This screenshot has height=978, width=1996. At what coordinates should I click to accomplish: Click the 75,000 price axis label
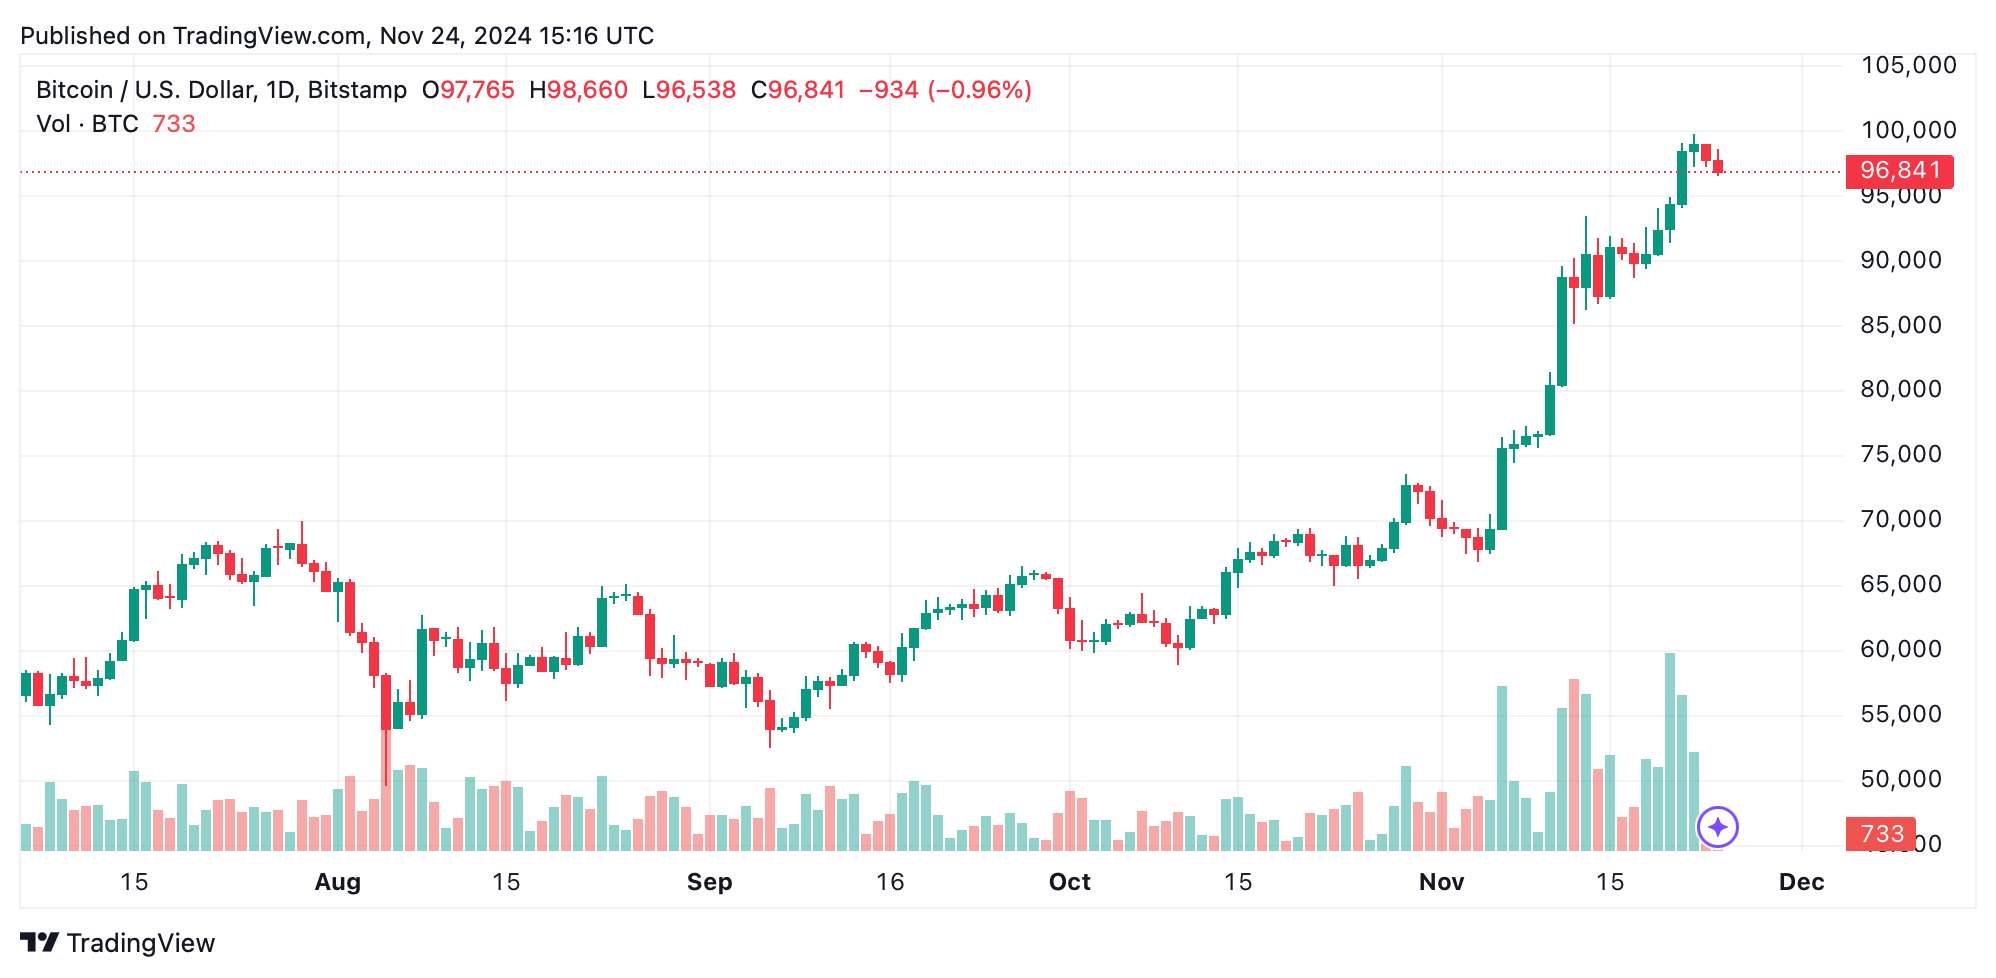click(x=1901, y=454)
